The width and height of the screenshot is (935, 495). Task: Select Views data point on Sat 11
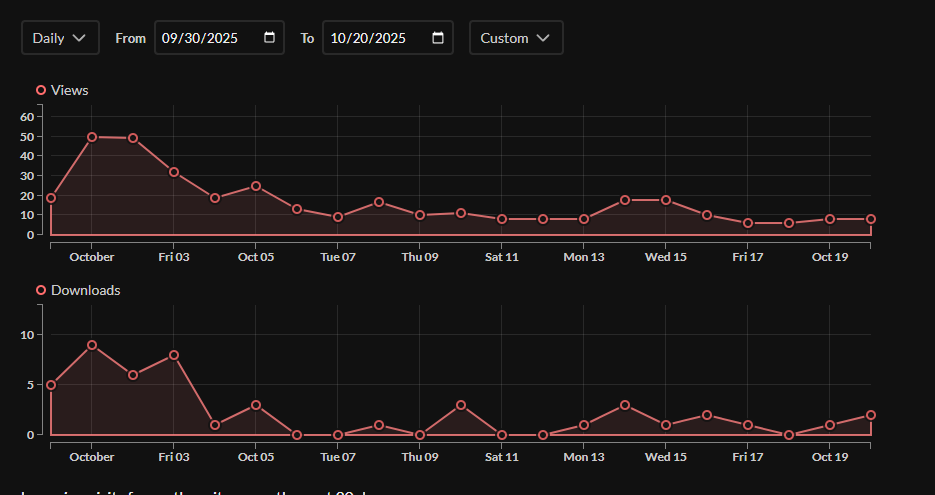pyautogui.click(x=502, y=219)
